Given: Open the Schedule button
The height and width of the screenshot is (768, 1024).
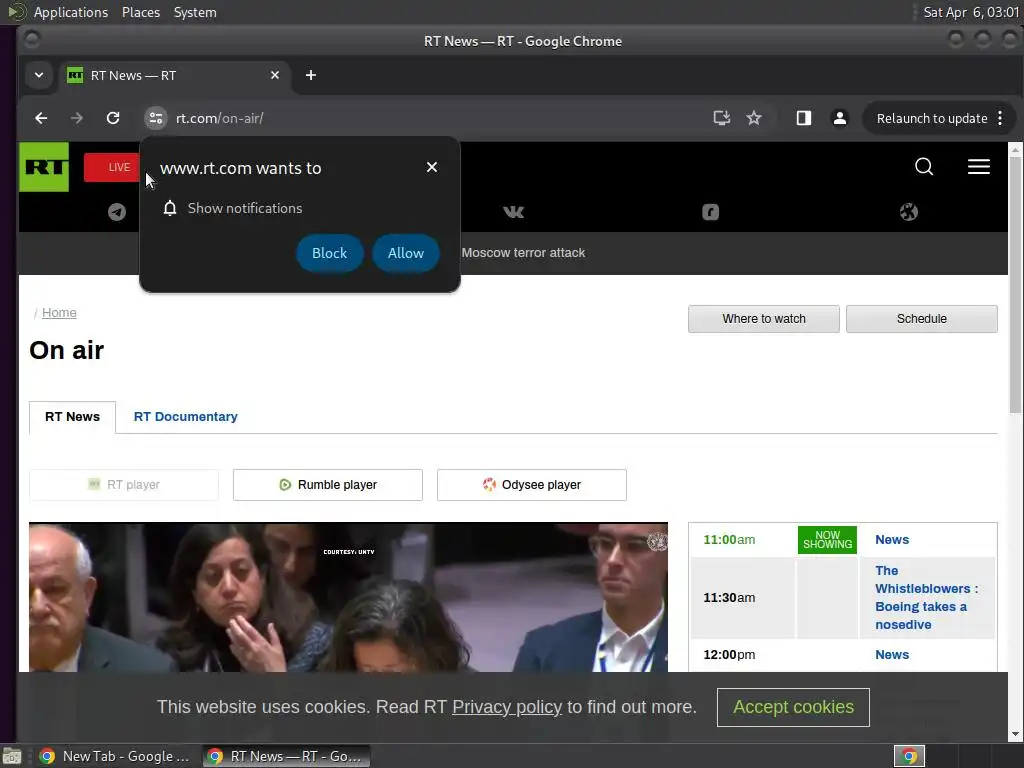Looking at the screenshot, I should tap(921, 319).
